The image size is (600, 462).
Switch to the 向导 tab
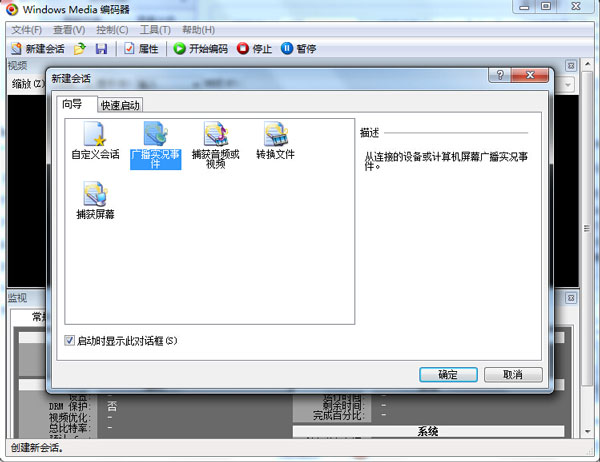(73, 104)
